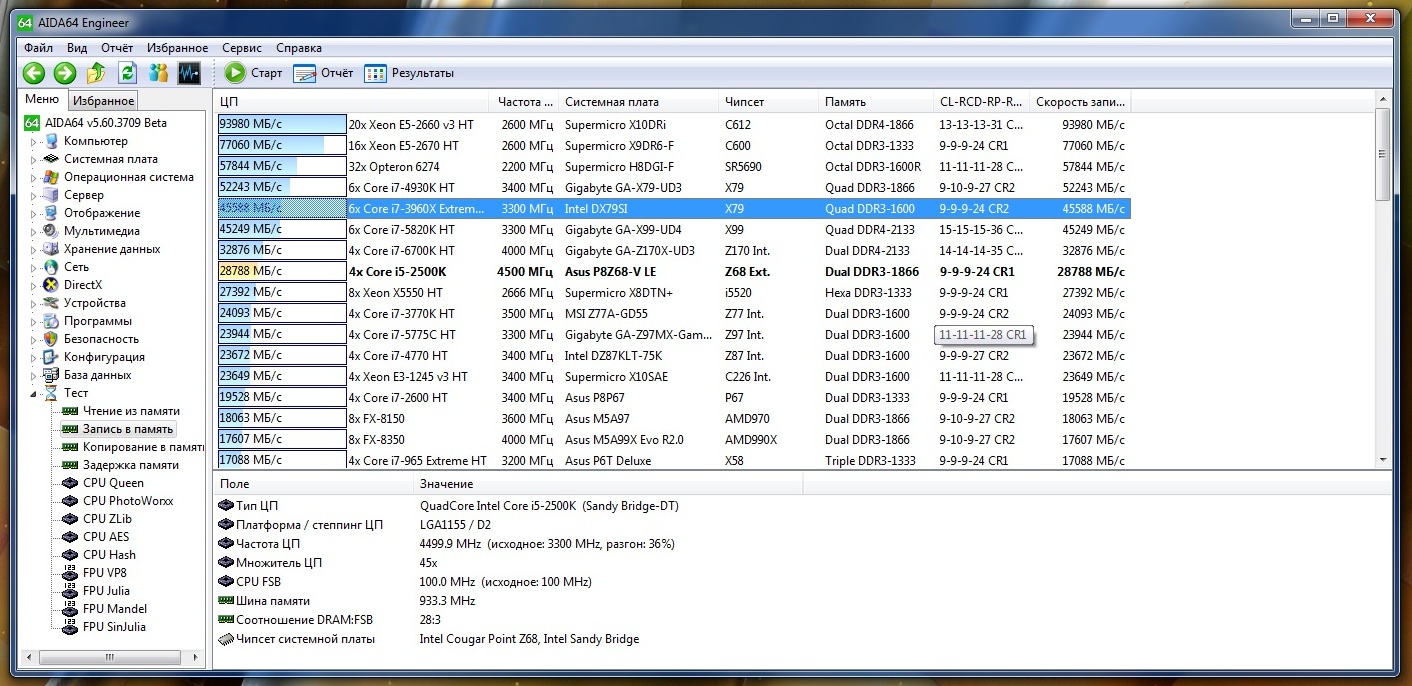The height and width of the screenshot is (686, 1412).
Task: Click the 93980 МБ/с result bar
Action: pos(282,125)
